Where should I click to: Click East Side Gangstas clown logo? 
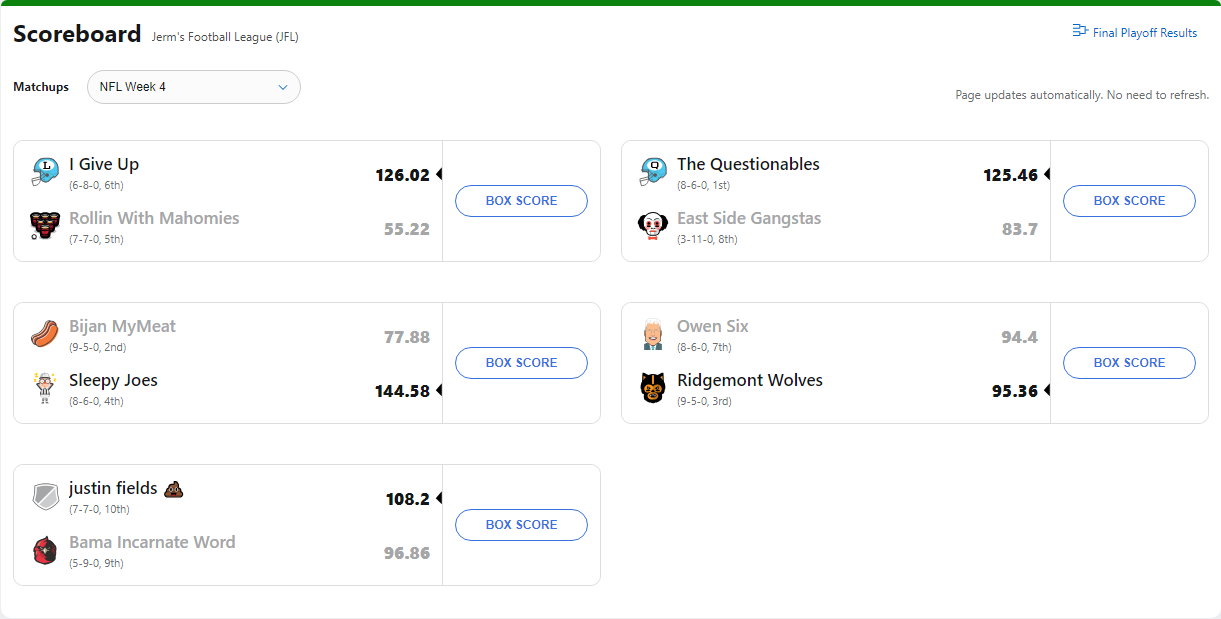coord(653,226)
